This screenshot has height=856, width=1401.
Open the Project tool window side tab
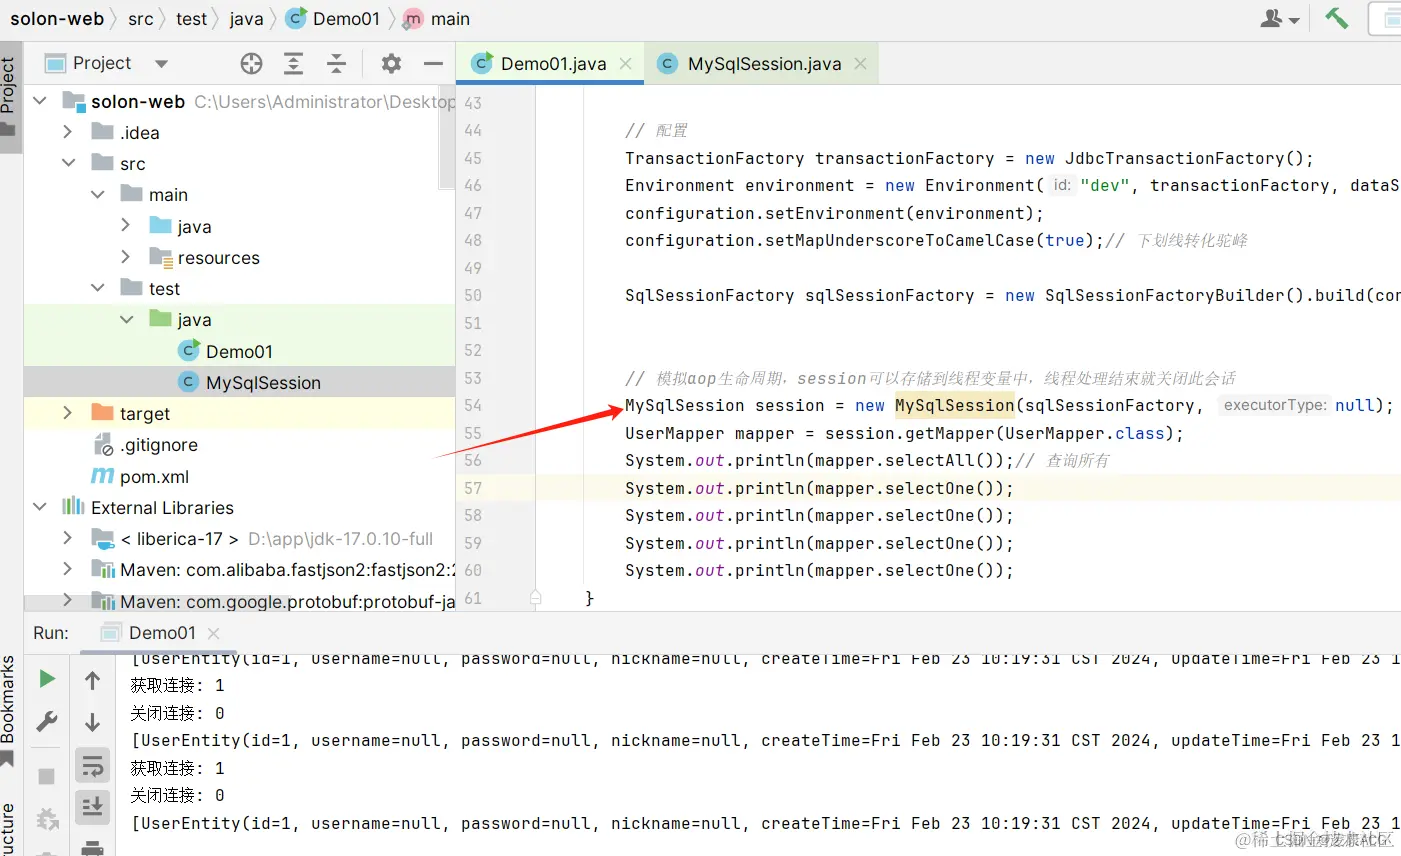pyautogui.click(x=10, y=97)
